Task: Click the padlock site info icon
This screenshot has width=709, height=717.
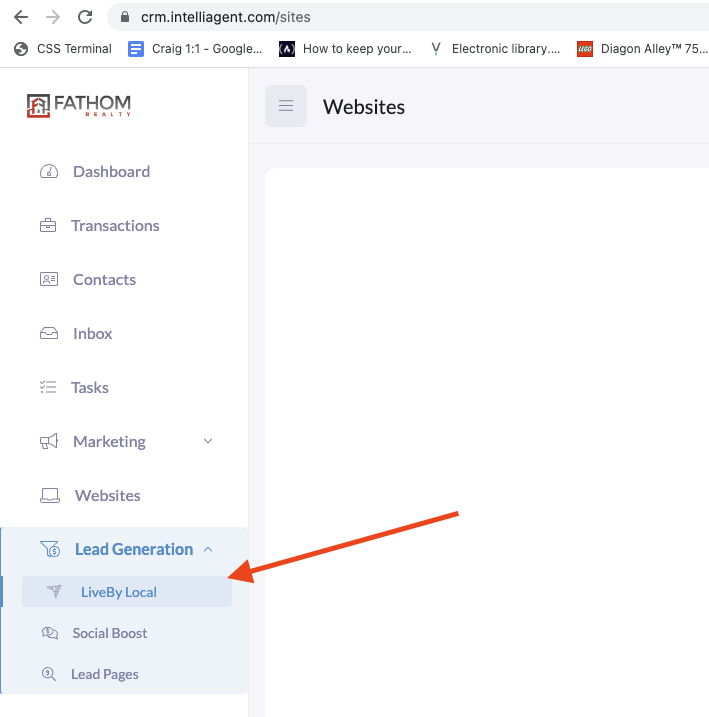Action: [x=125, y=17]
